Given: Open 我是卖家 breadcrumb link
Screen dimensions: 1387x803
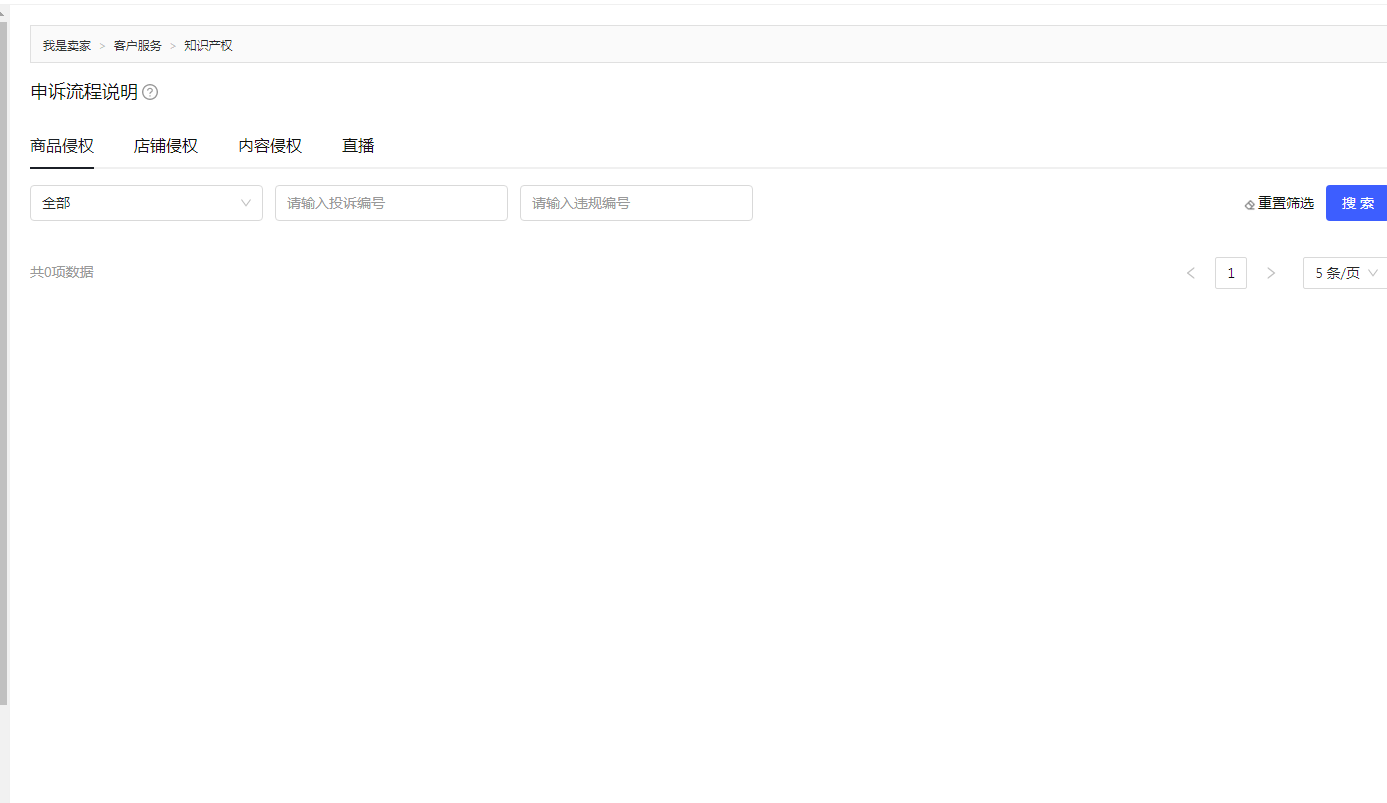Looking at the screenshot, I should click(66, 46).
